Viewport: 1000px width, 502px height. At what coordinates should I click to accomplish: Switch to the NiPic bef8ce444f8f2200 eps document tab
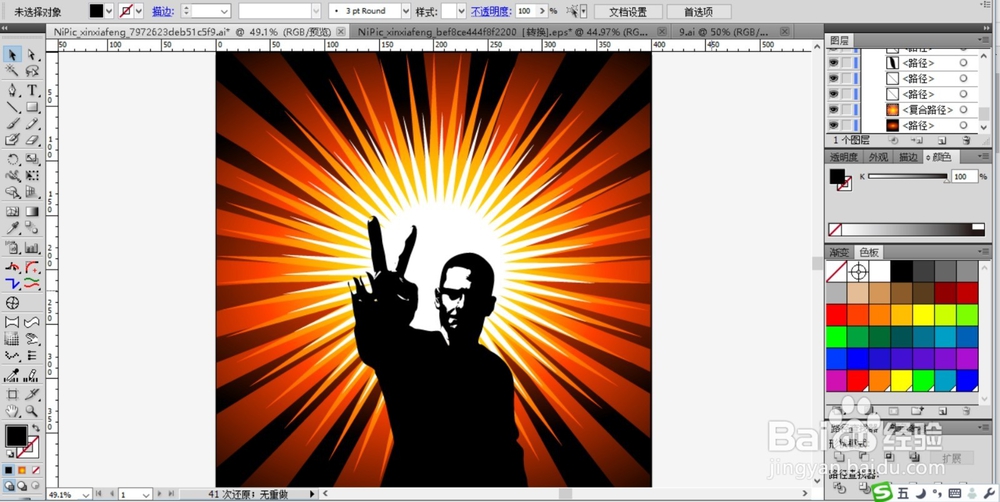tap(503, 31)
